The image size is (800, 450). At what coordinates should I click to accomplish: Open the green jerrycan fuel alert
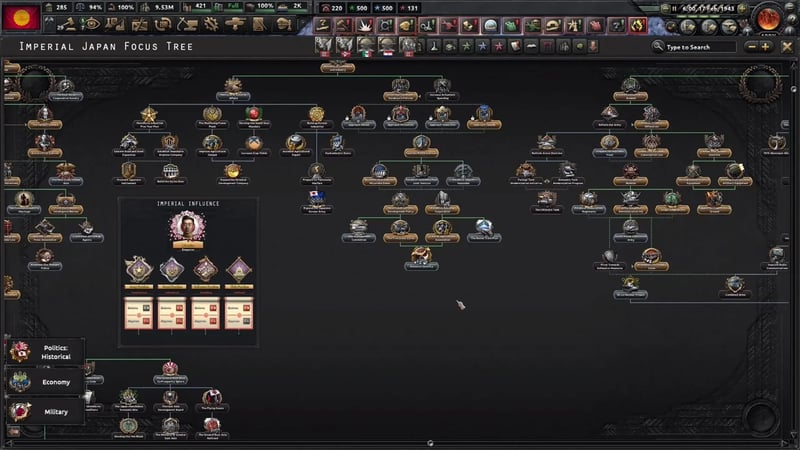tap(511, 25)
